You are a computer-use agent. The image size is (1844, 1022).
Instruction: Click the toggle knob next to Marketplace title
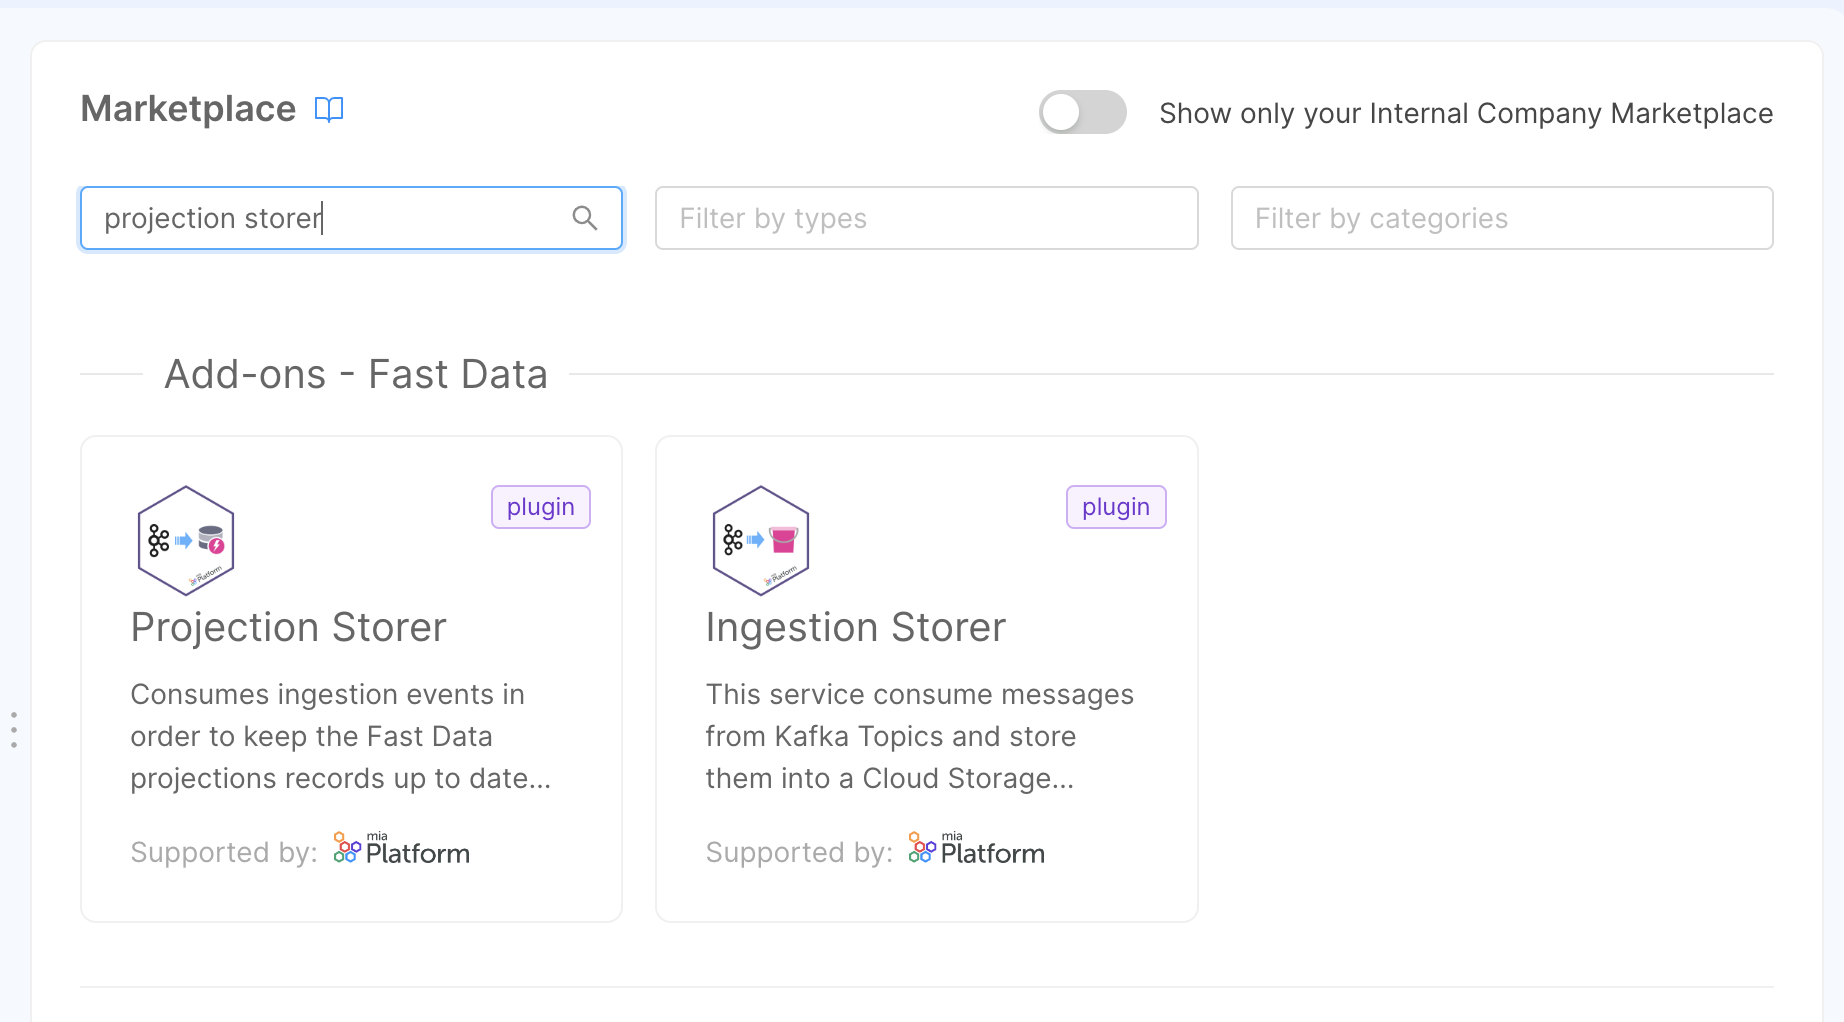1062,112
